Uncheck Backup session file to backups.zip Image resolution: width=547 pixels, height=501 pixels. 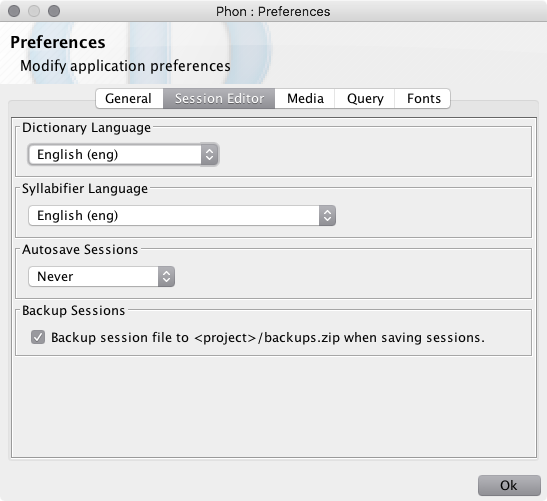[38, 337]
